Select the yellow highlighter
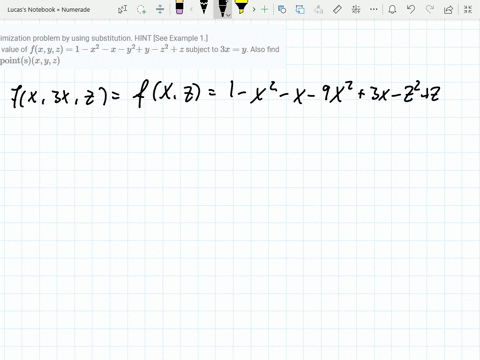The height and width of the screenshot is (360, 480). [241, 7]
